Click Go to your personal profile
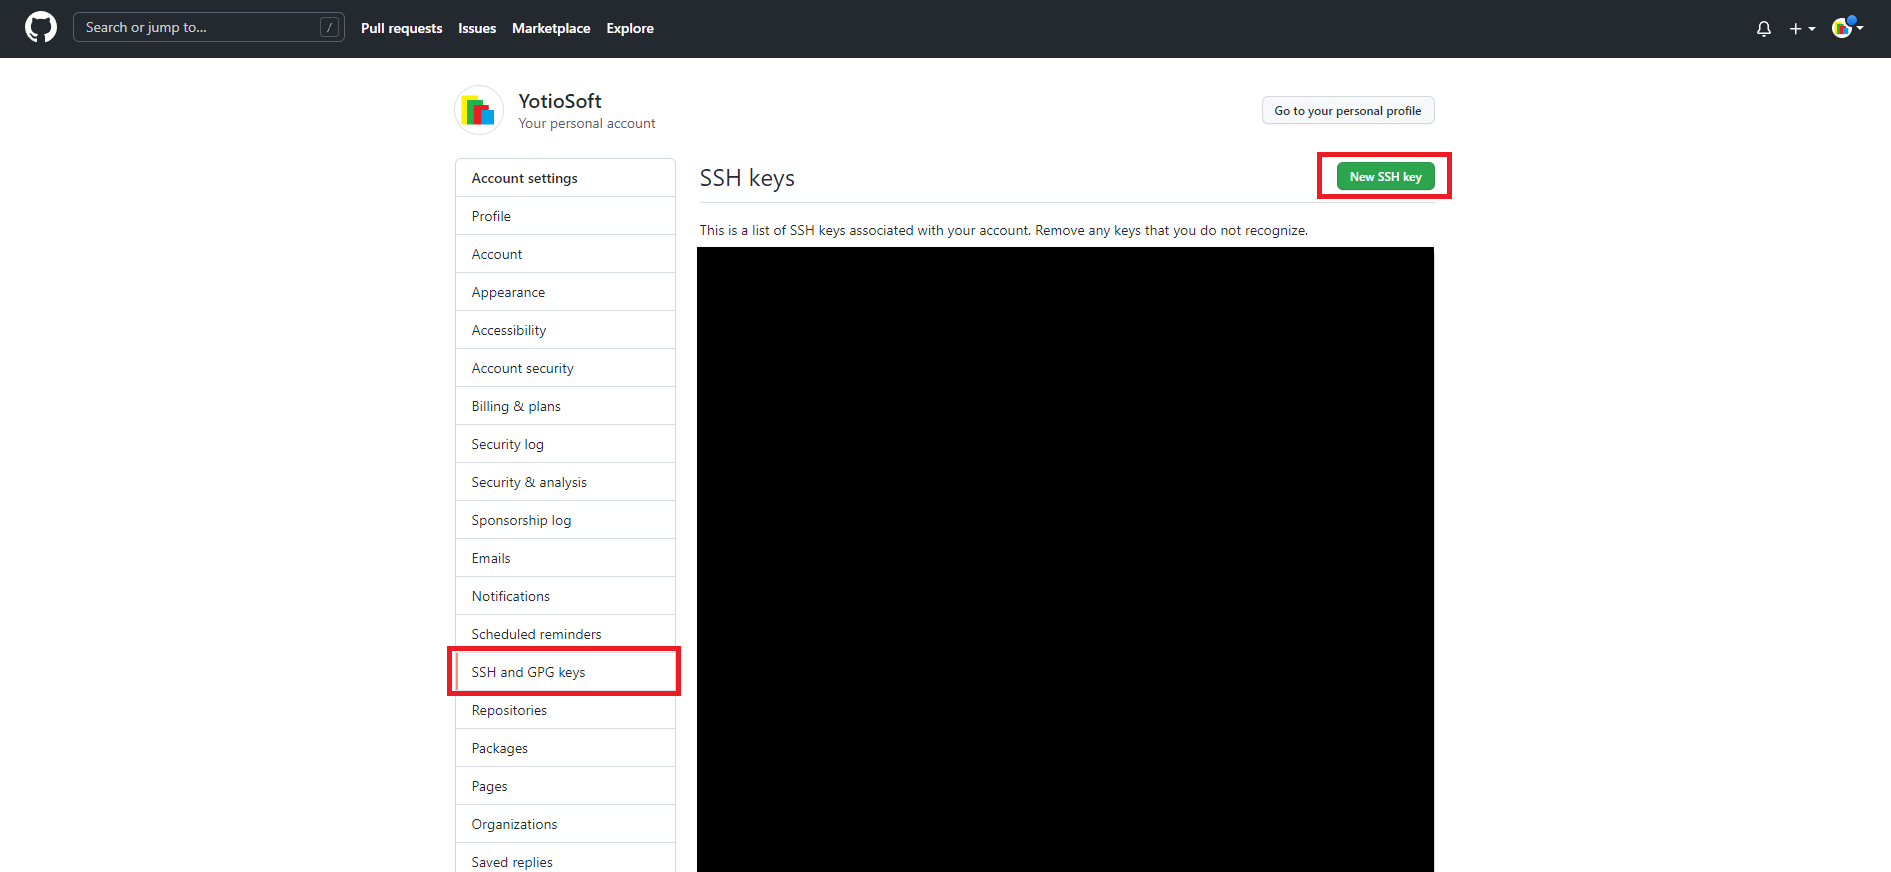This screenshot has height=872, width=1891. (x=1348, y=110)
